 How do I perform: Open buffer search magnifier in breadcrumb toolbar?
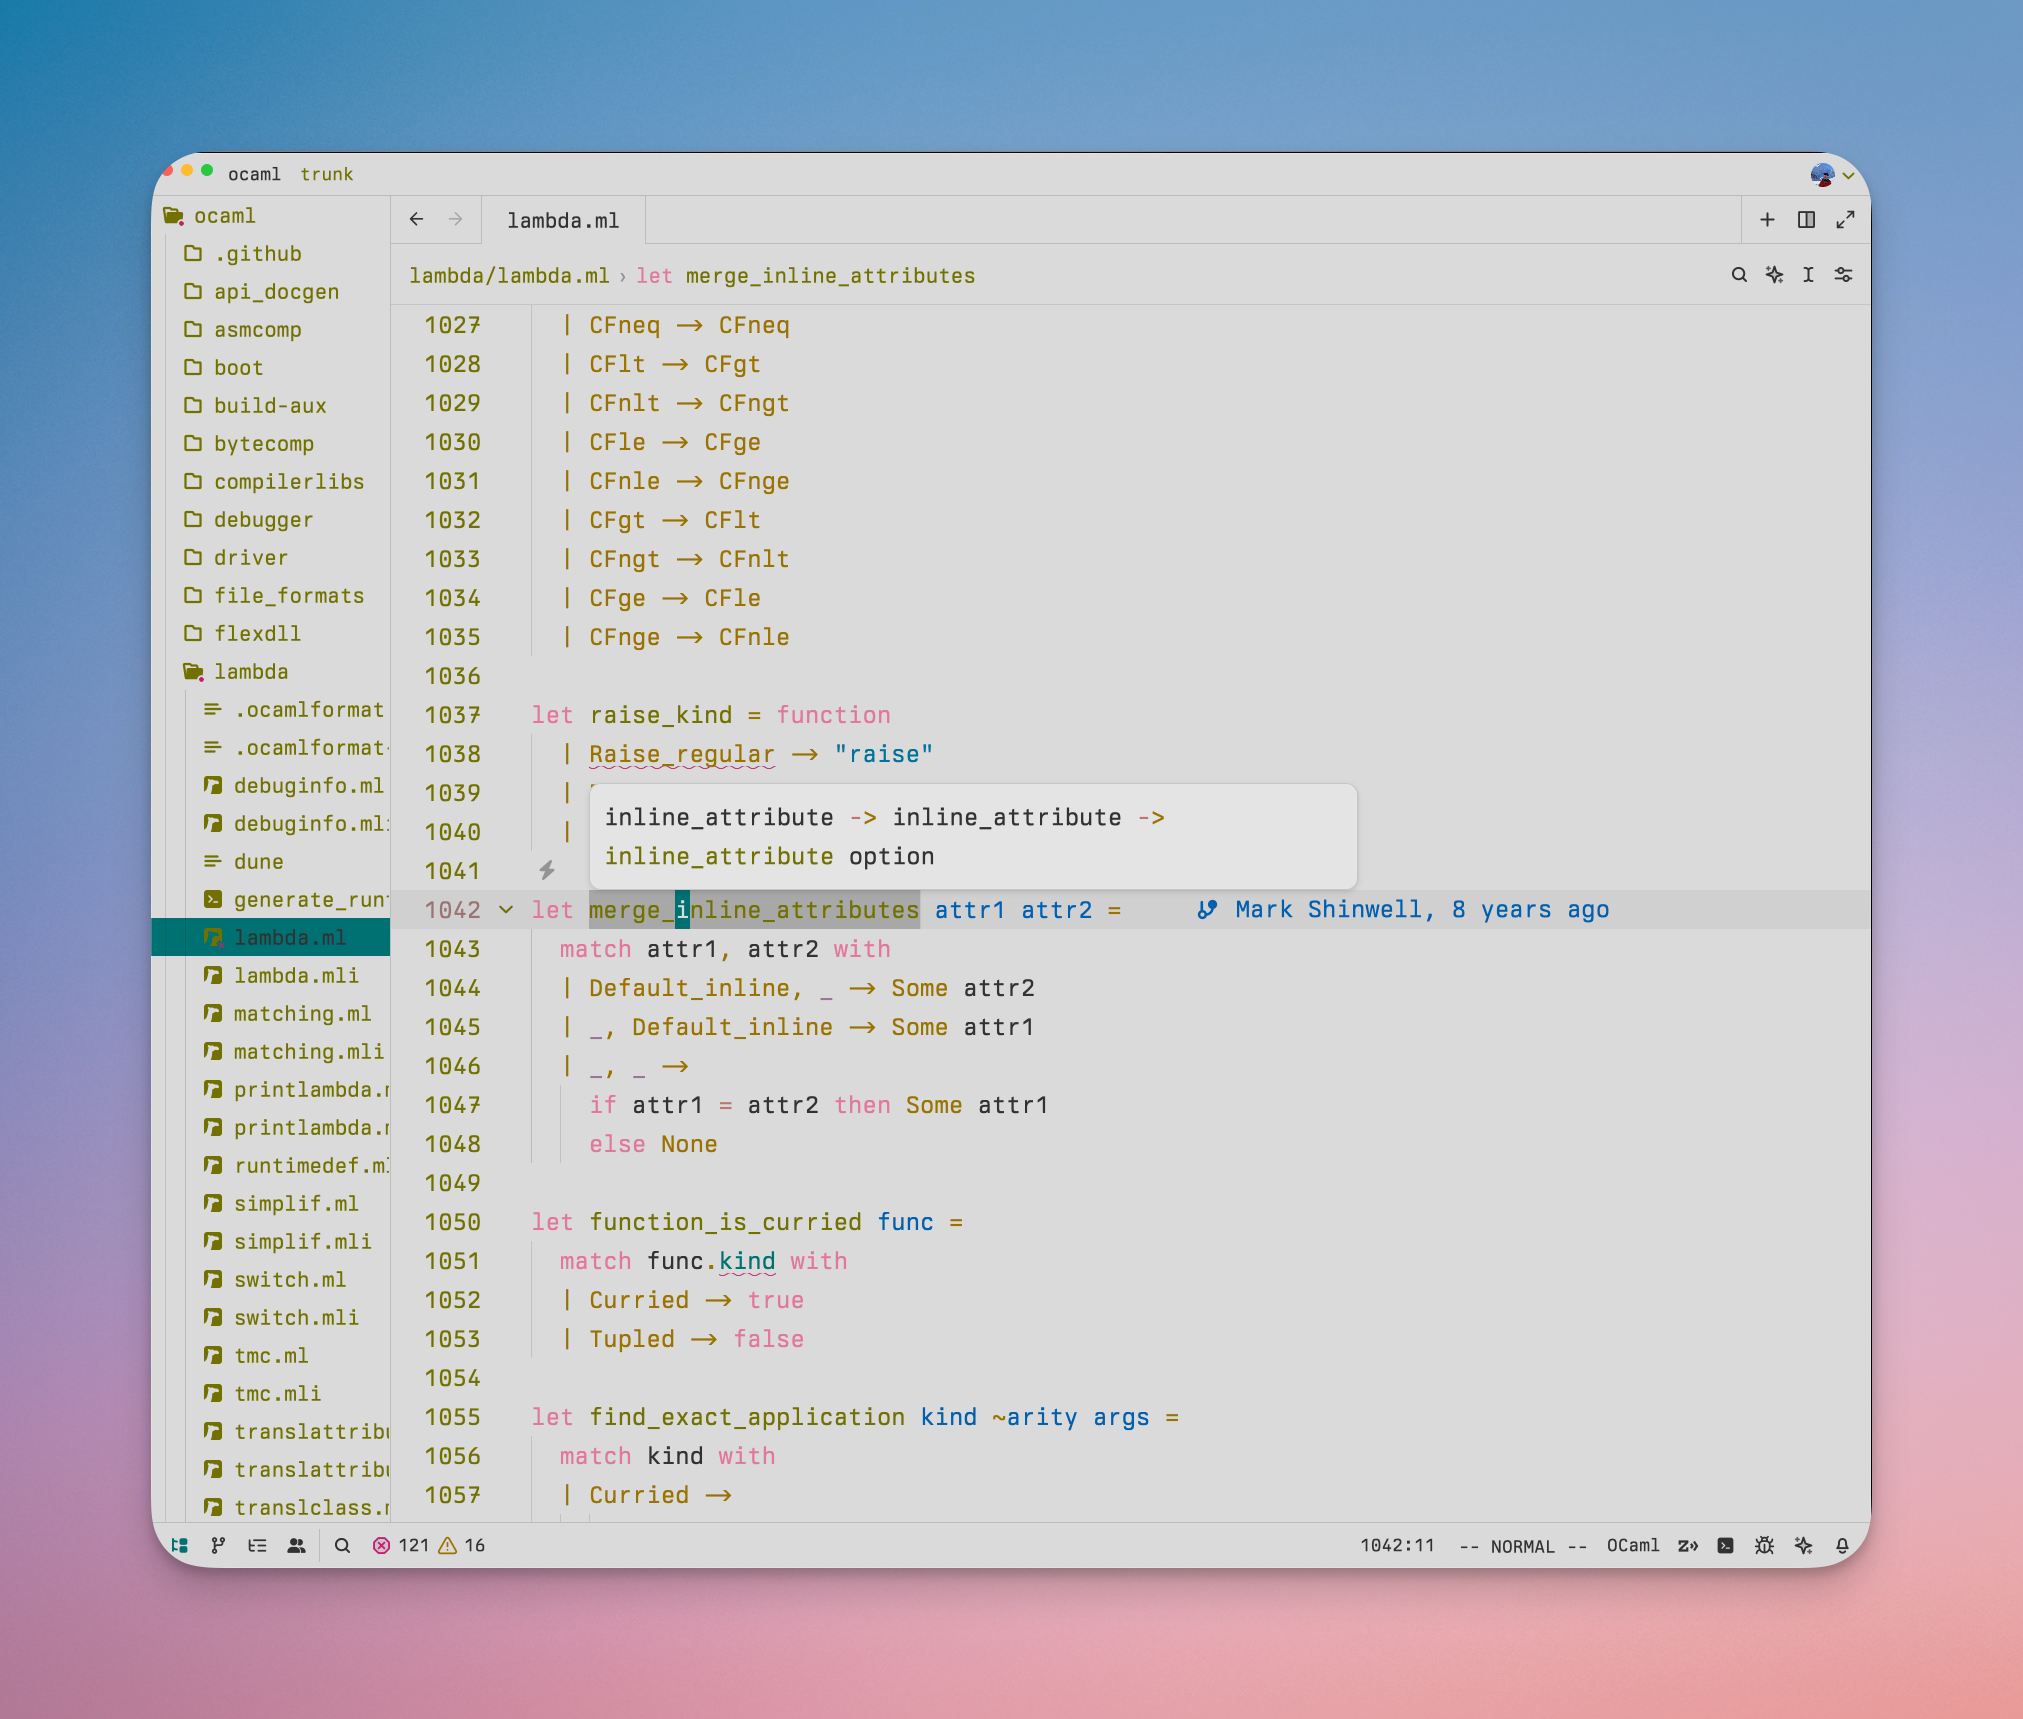[1739, 275]
